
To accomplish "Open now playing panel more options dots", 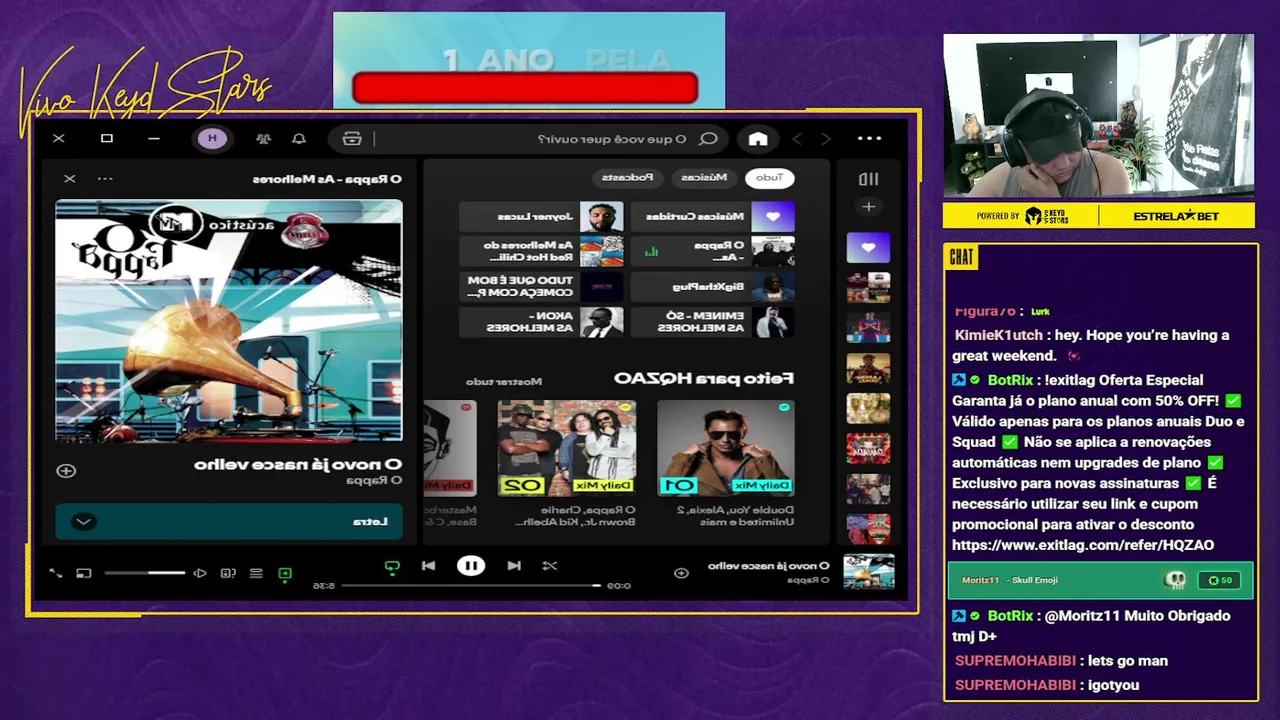I will point(105,179).
